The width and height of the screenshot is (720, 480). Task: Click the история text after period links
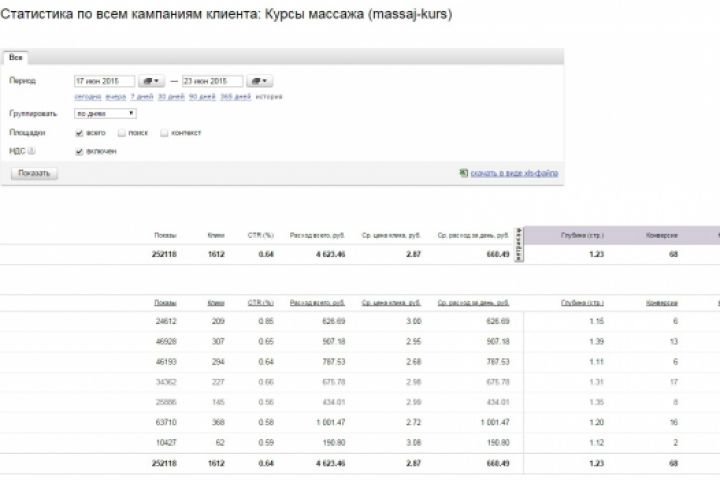(269, 96)
